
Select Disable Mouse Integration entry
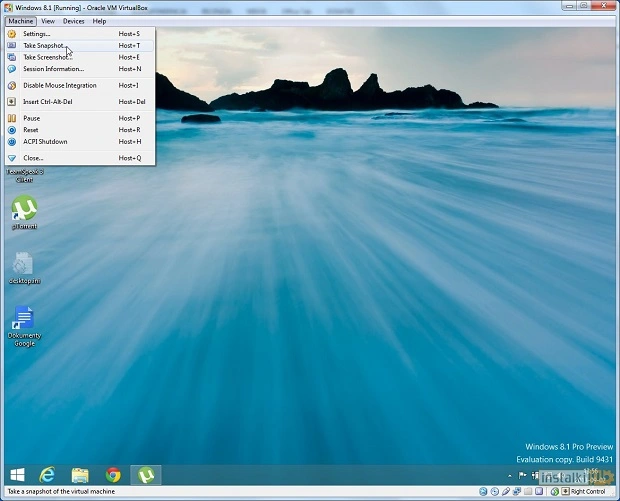click(x=80, y=85)
